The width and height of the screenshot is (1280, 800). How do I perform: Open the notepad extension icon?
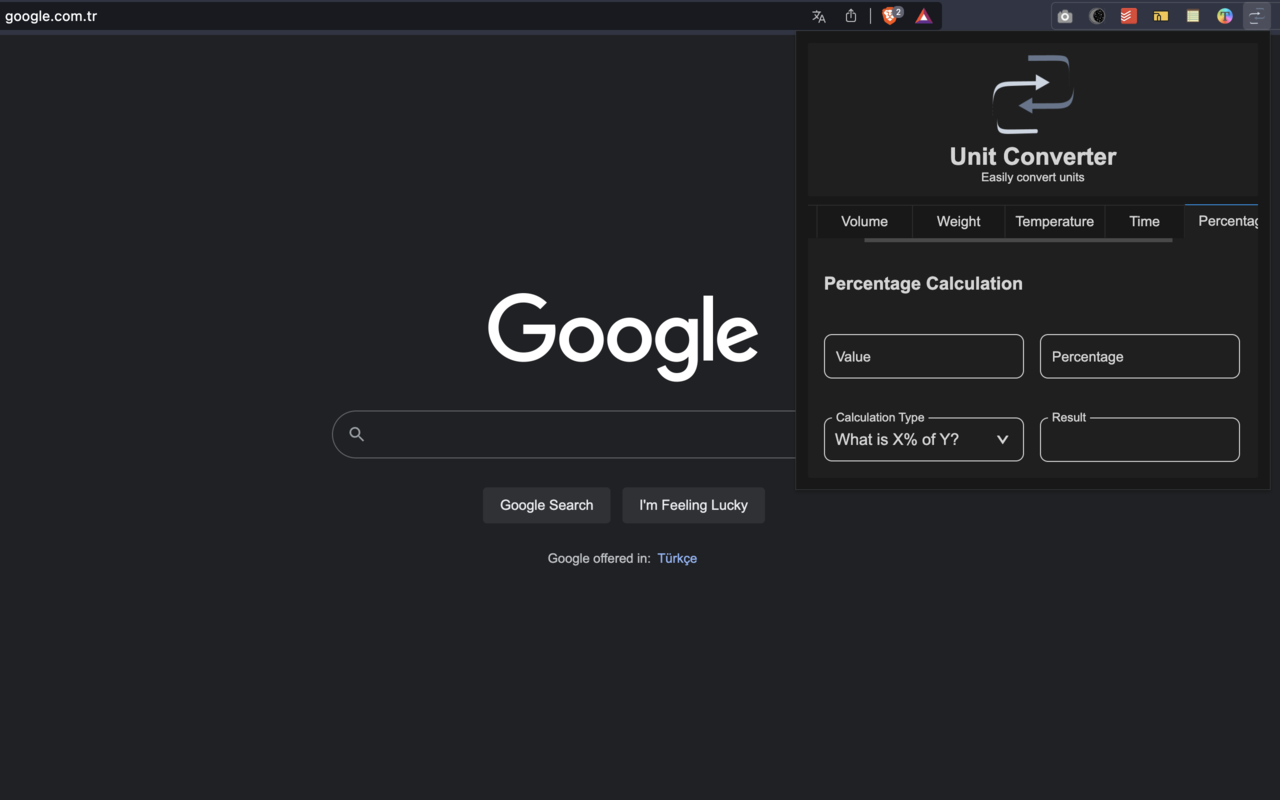coord(1192,15)
